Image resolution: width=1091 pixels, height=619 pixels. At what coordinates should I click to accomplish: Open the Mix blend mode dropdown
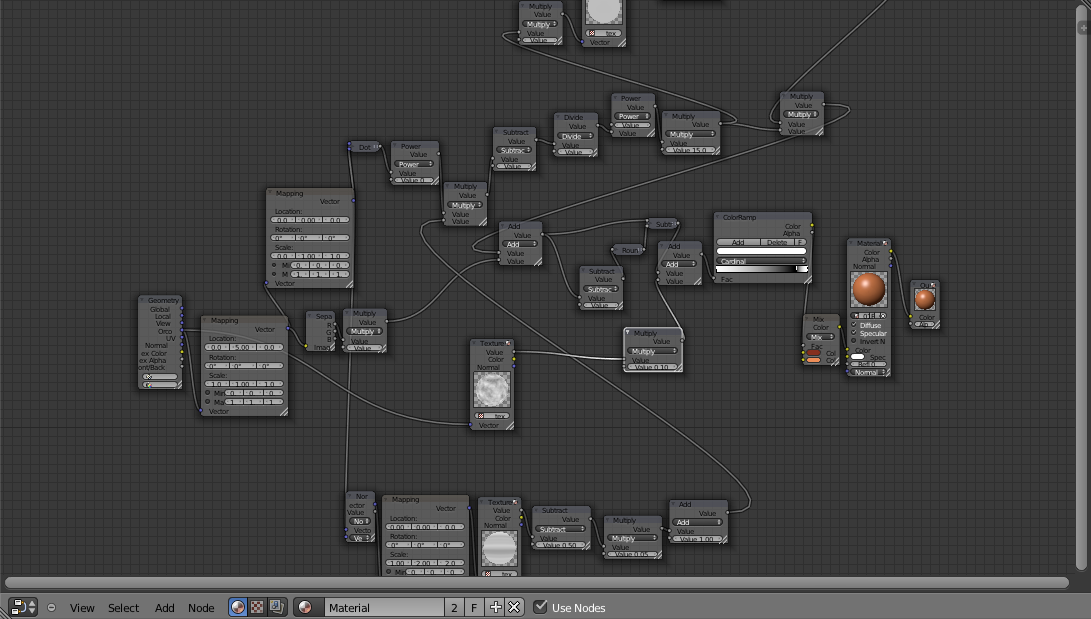click(818, 336)
